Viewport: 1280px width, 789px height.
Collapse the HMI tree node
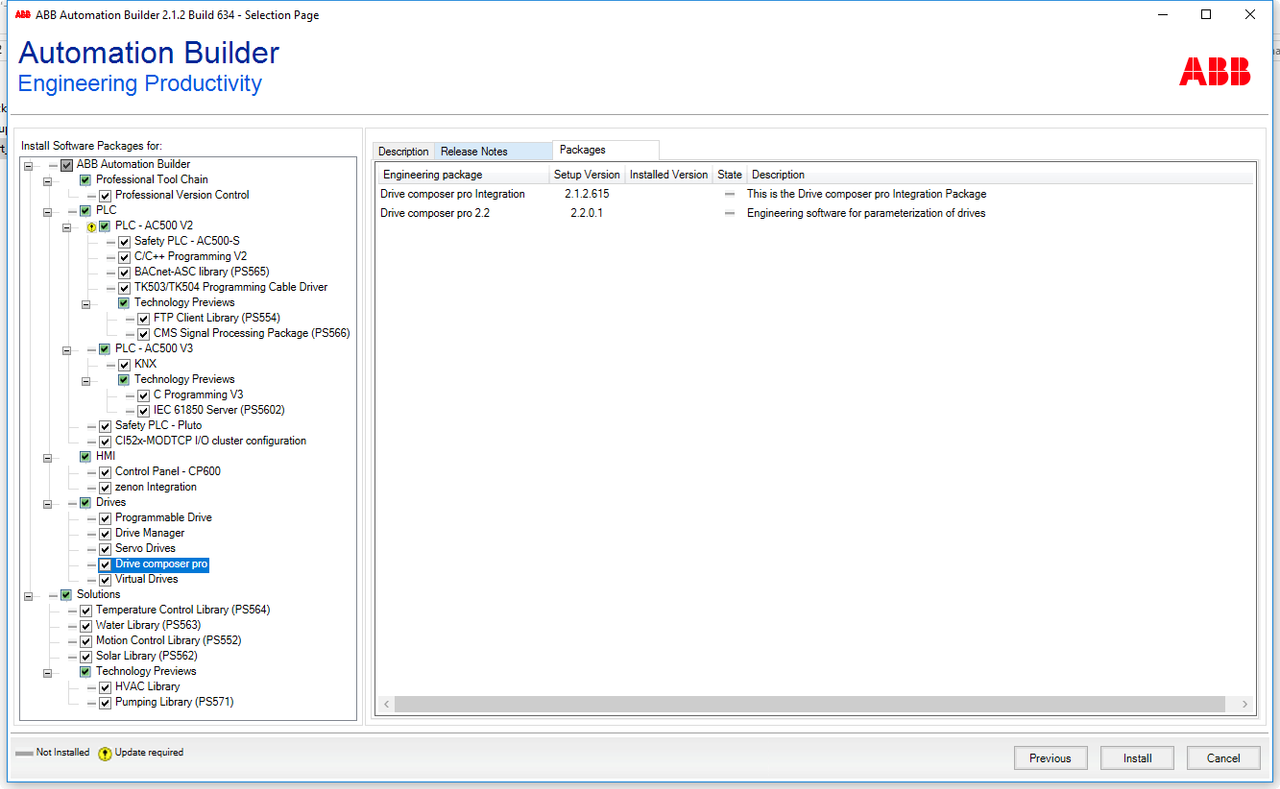pos(47,457)
